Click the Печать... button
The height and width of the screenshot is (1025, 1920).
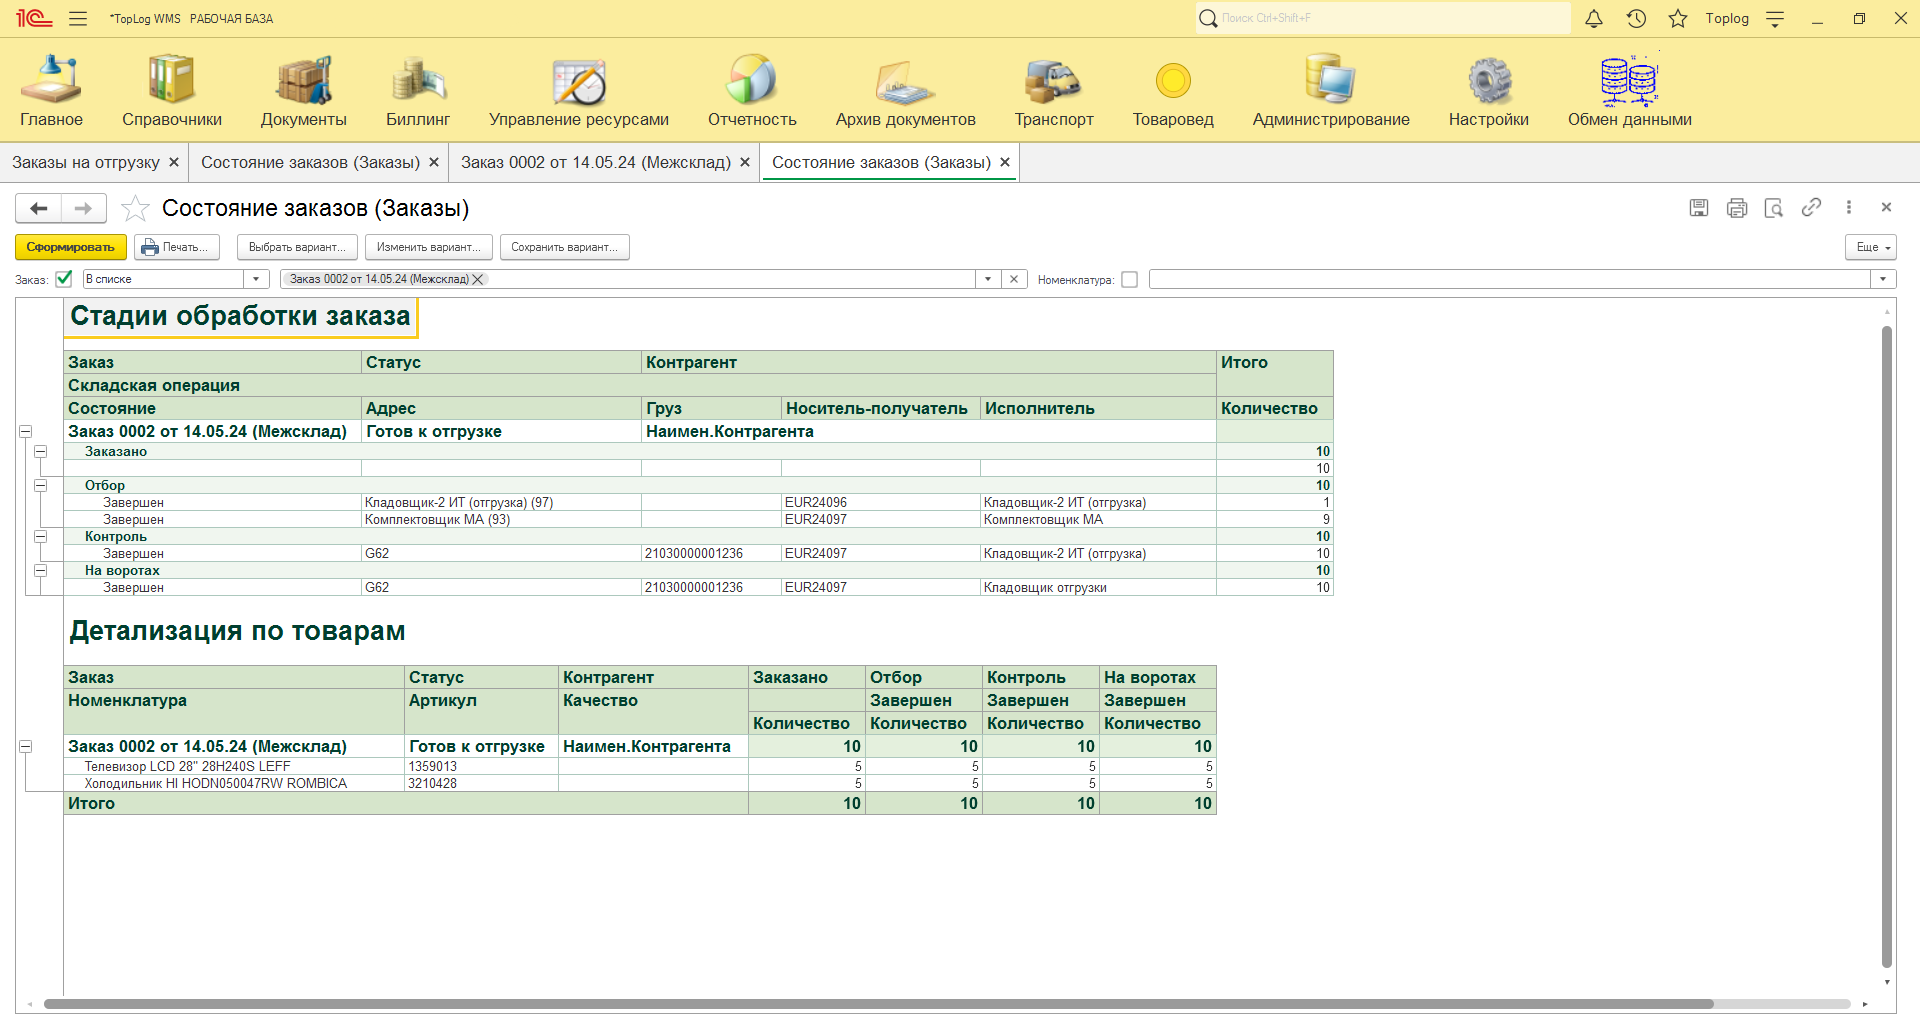click(x=177, y=247)
